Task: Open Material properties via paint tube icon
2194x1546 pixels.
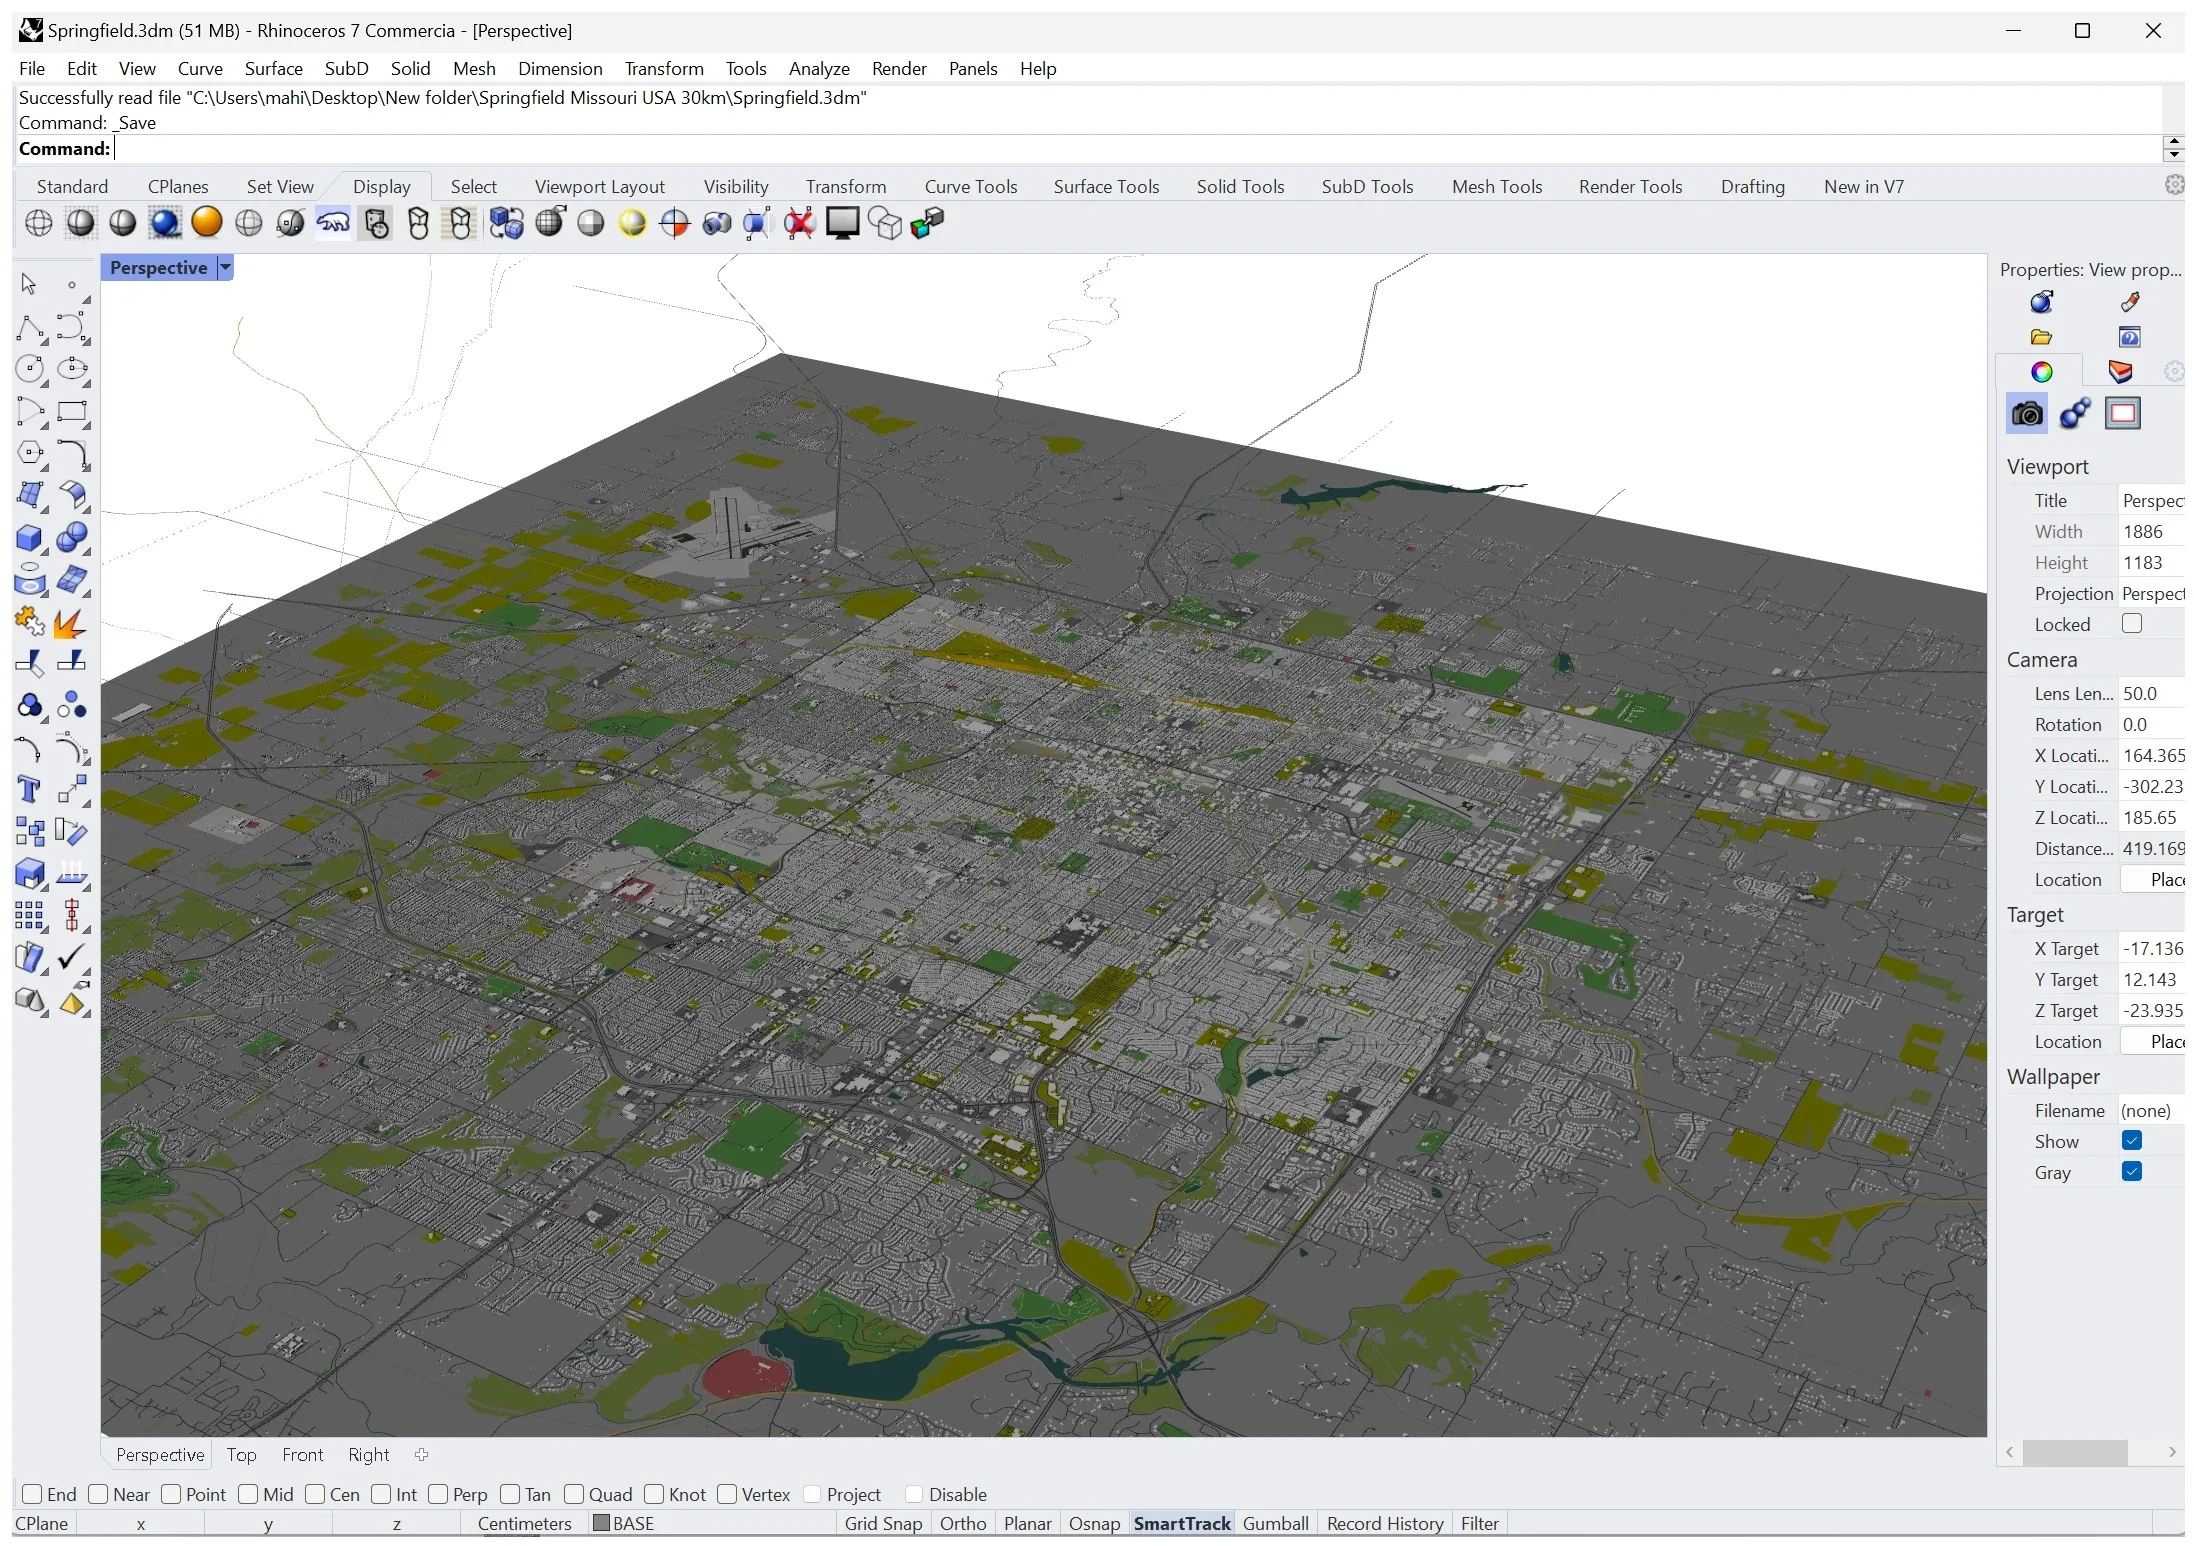Action: (2131, 301)
